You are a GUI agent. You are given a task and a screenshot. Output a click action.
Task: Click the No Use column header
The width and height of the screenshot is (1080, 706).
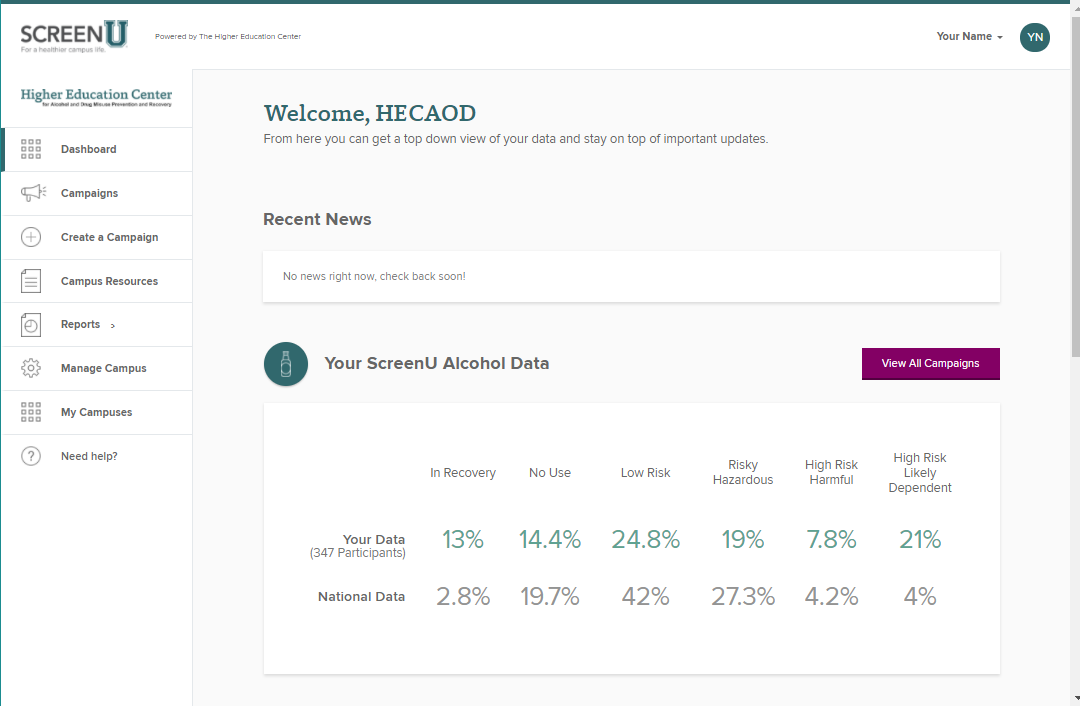[550, 473]
